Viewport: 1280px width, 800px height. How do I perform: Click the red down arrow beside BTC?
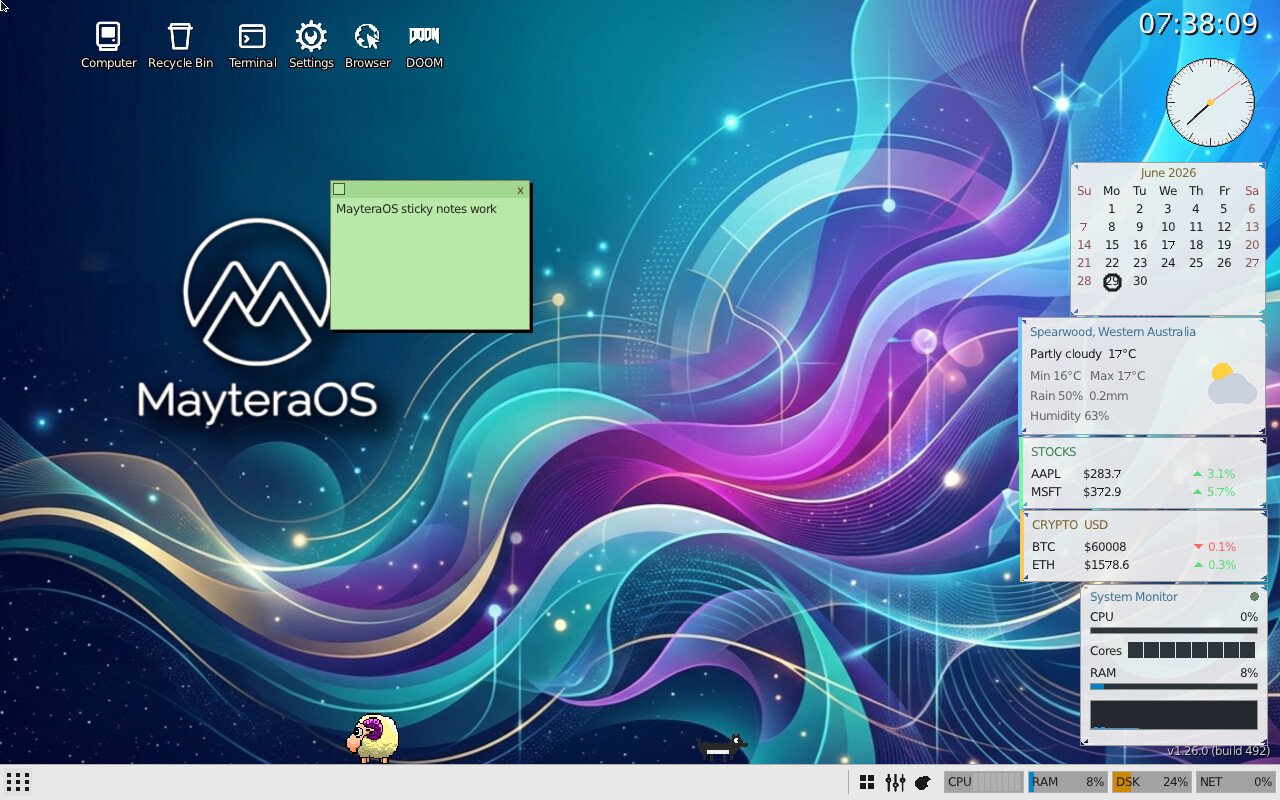1198,547
